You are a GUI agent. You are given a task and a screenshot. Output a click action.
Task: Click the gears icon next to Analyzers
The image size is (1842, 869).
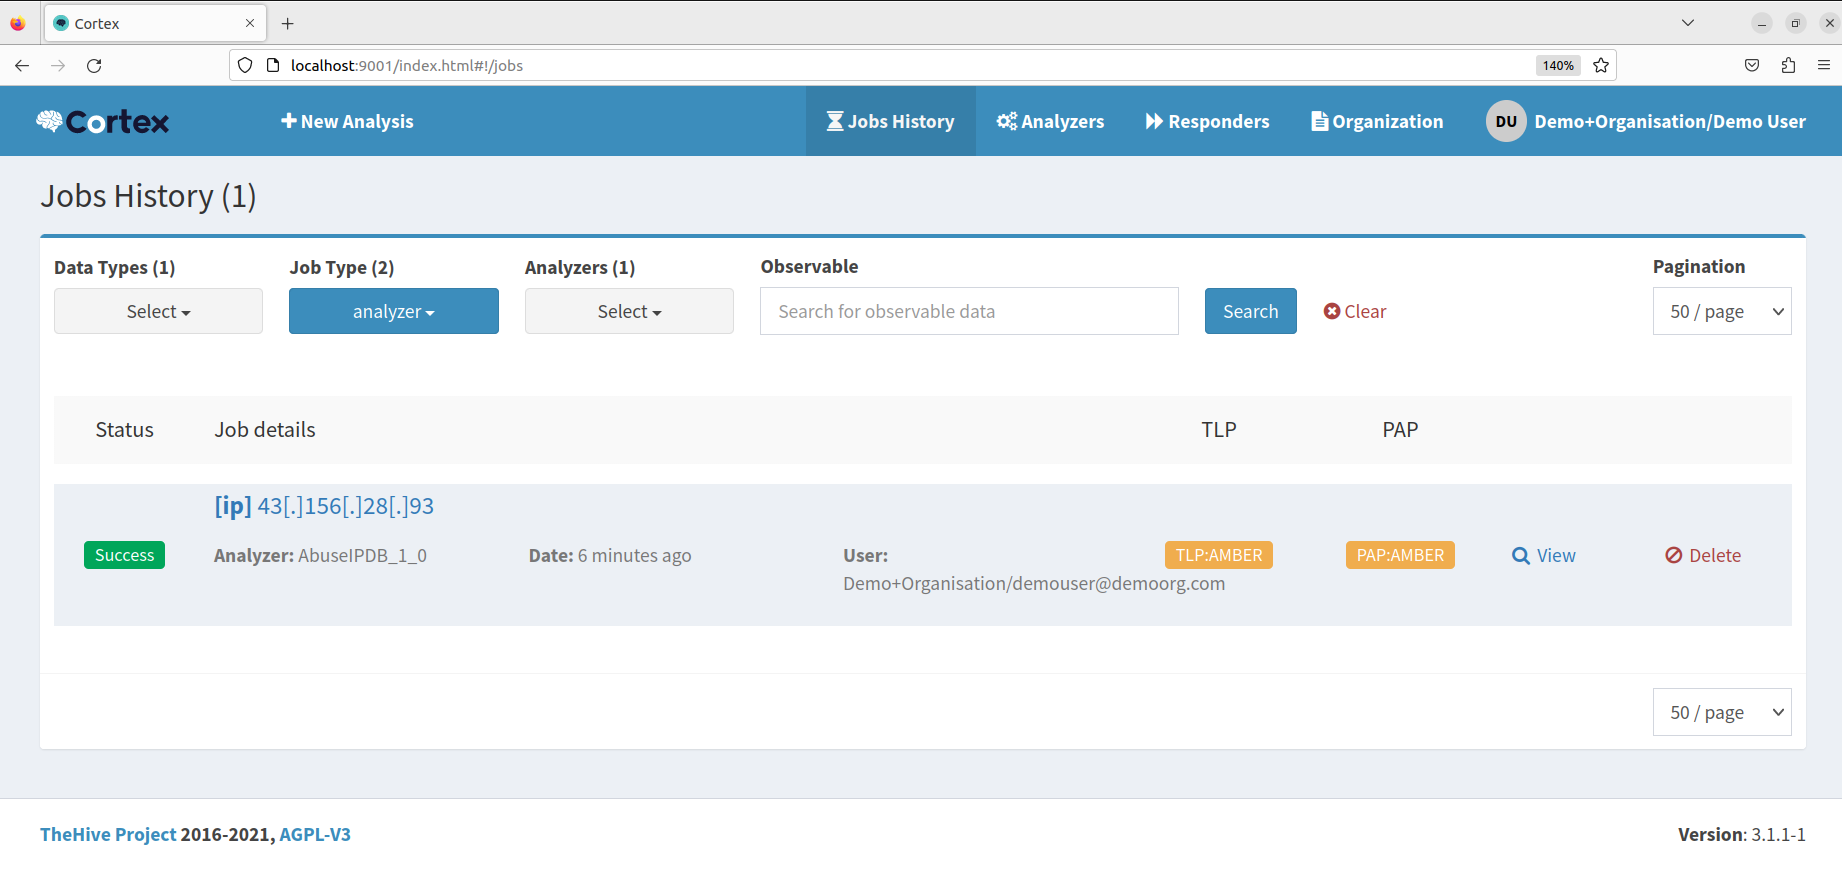point(1007,121)
